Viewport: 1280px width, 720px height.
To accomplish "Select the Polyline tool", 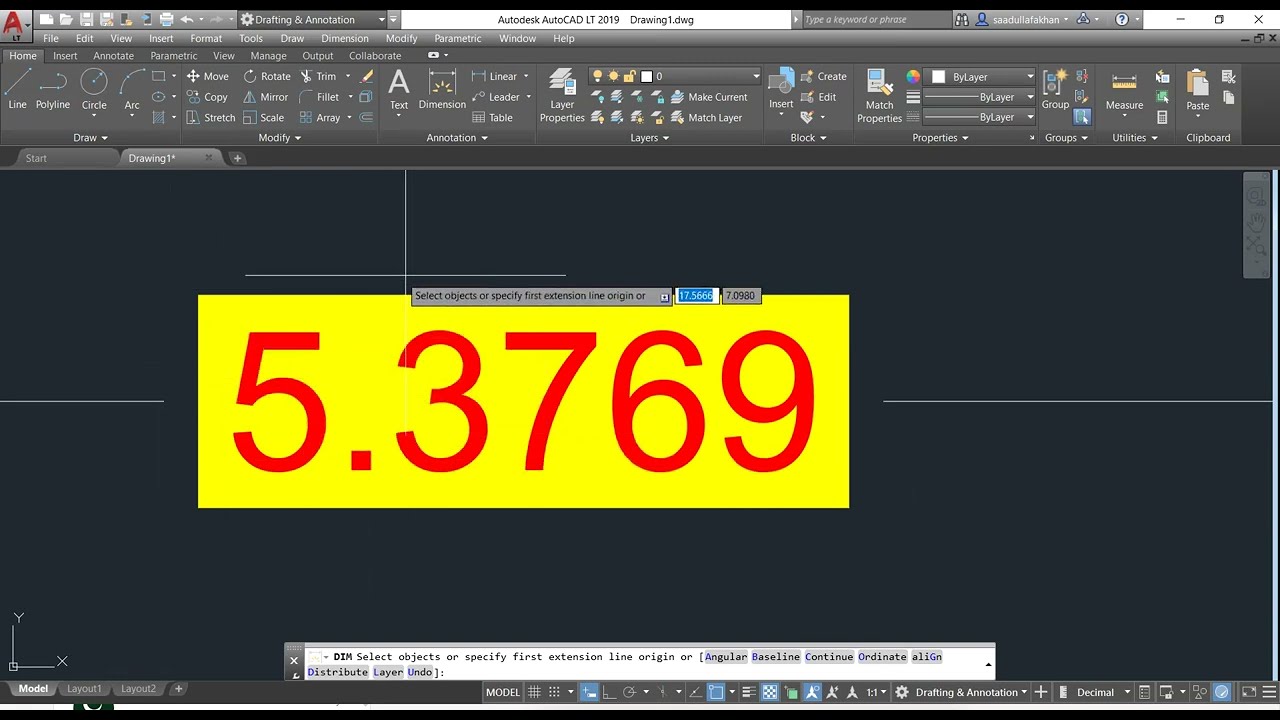I will 53,90.
